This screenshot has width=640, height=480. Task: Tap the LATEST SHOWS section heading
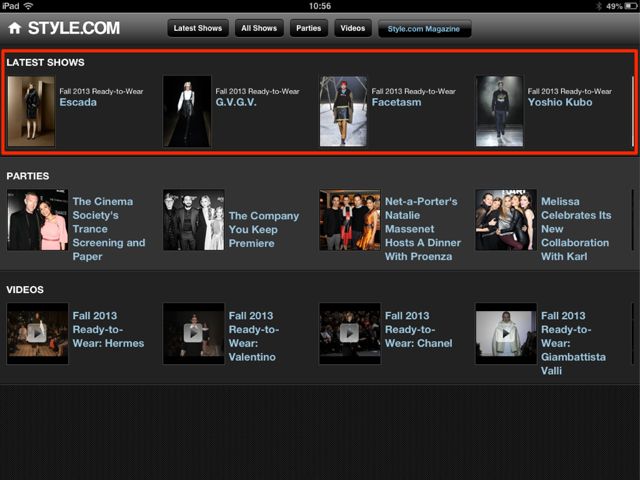click(x=45, y=62)
